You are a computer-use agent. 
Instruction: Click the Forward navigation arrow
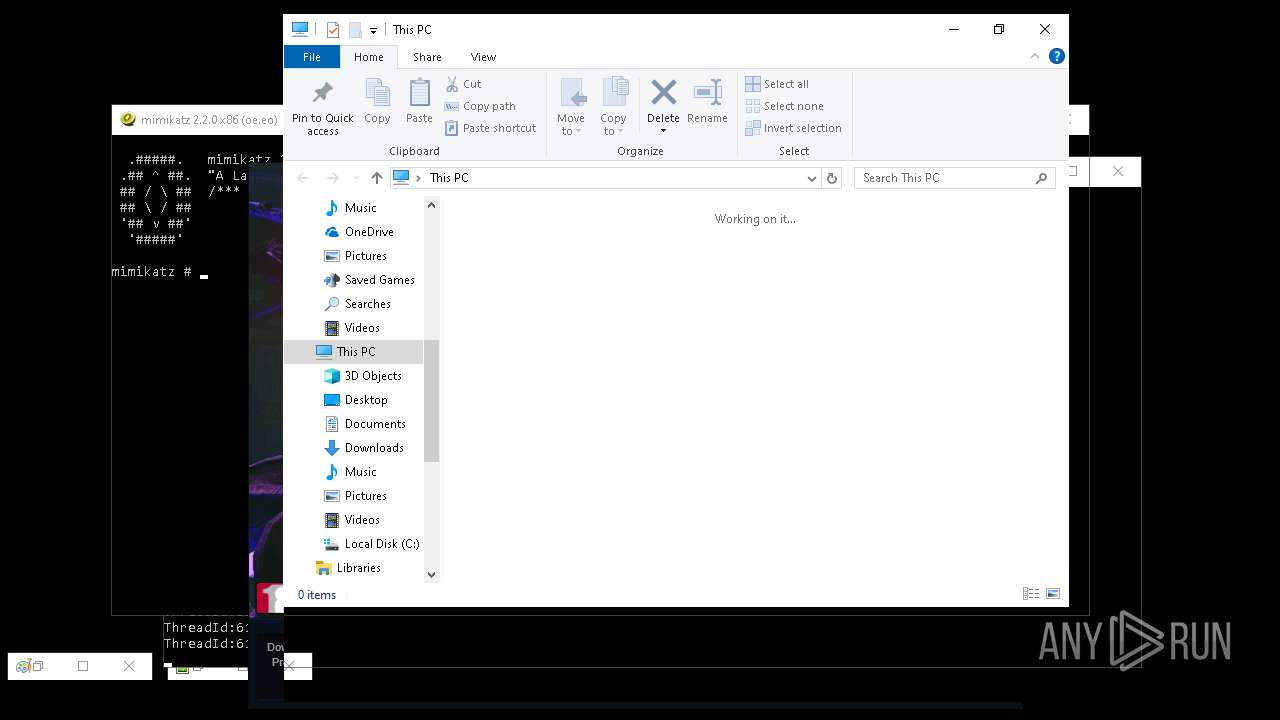pos(333,178)
